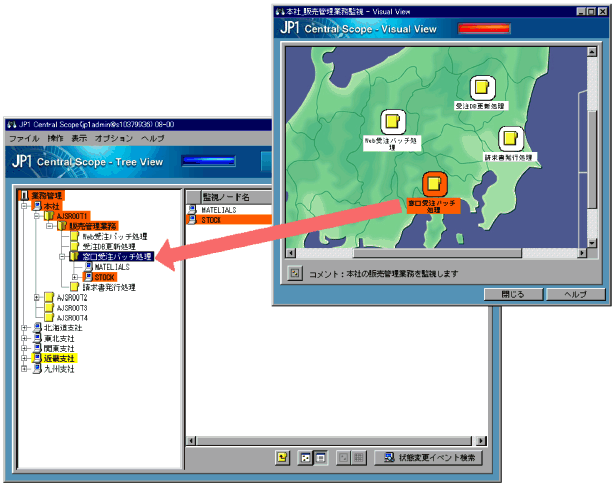Viewport: 614px width, 486px height.
Task: Click the icon on the 状態変更イベント検索 button
Action: pyautogui.click(x=389, y=457)
